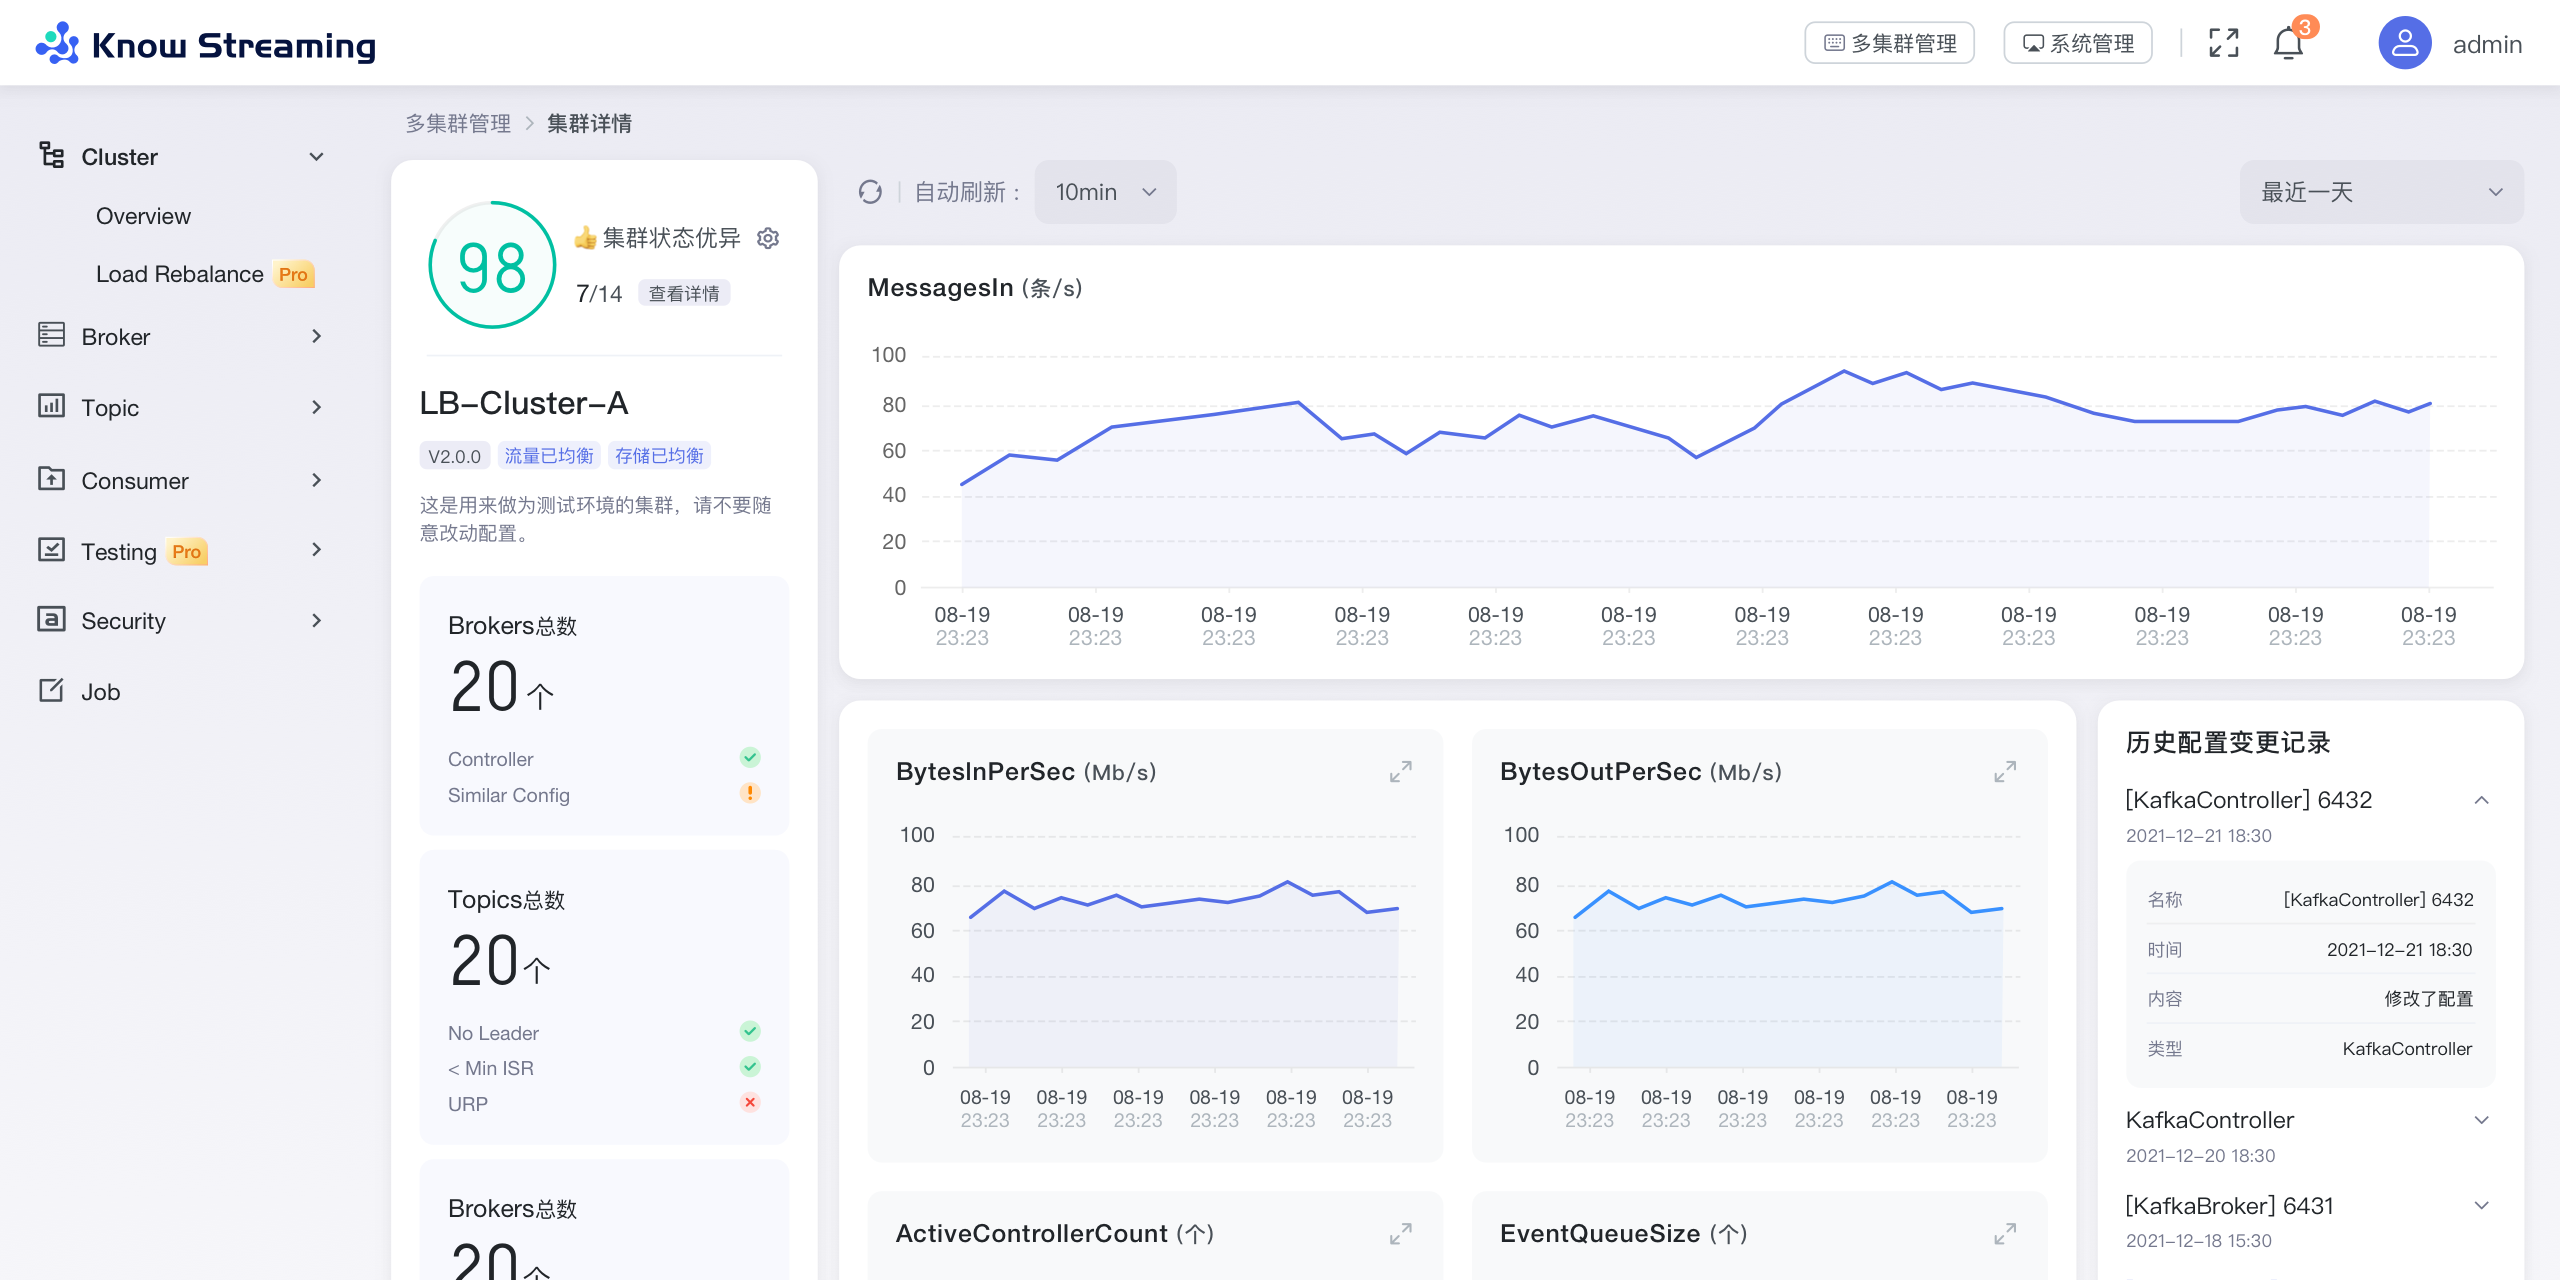Click 多集群管理 breadcrumb link
2560x1280 pixels.
(x=458, y=123)
